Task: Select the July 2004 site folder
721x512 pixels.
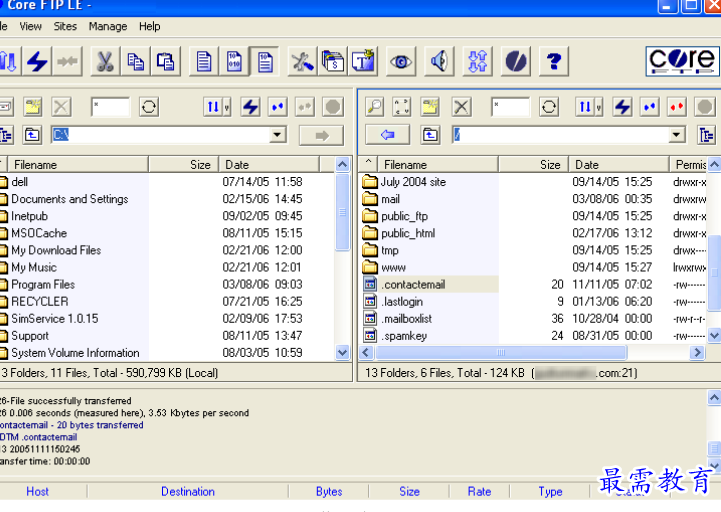Action: [x=413, y=182]
